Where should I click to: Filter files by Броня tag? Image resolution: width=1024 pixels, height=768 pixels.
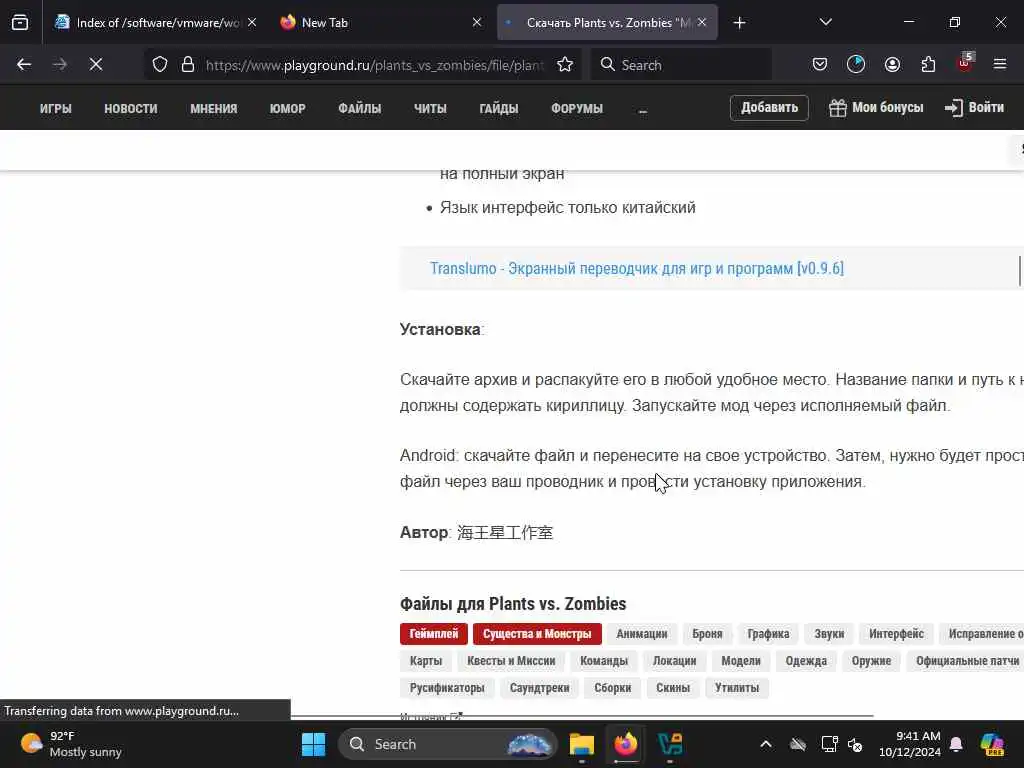pos(707,633)
